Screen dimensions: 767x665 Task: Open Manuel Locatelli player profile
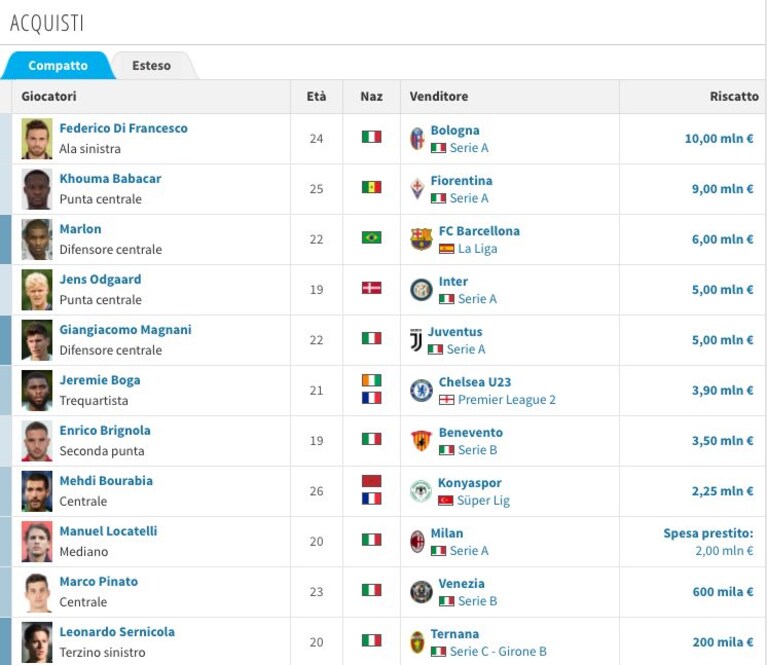point(108,531)
